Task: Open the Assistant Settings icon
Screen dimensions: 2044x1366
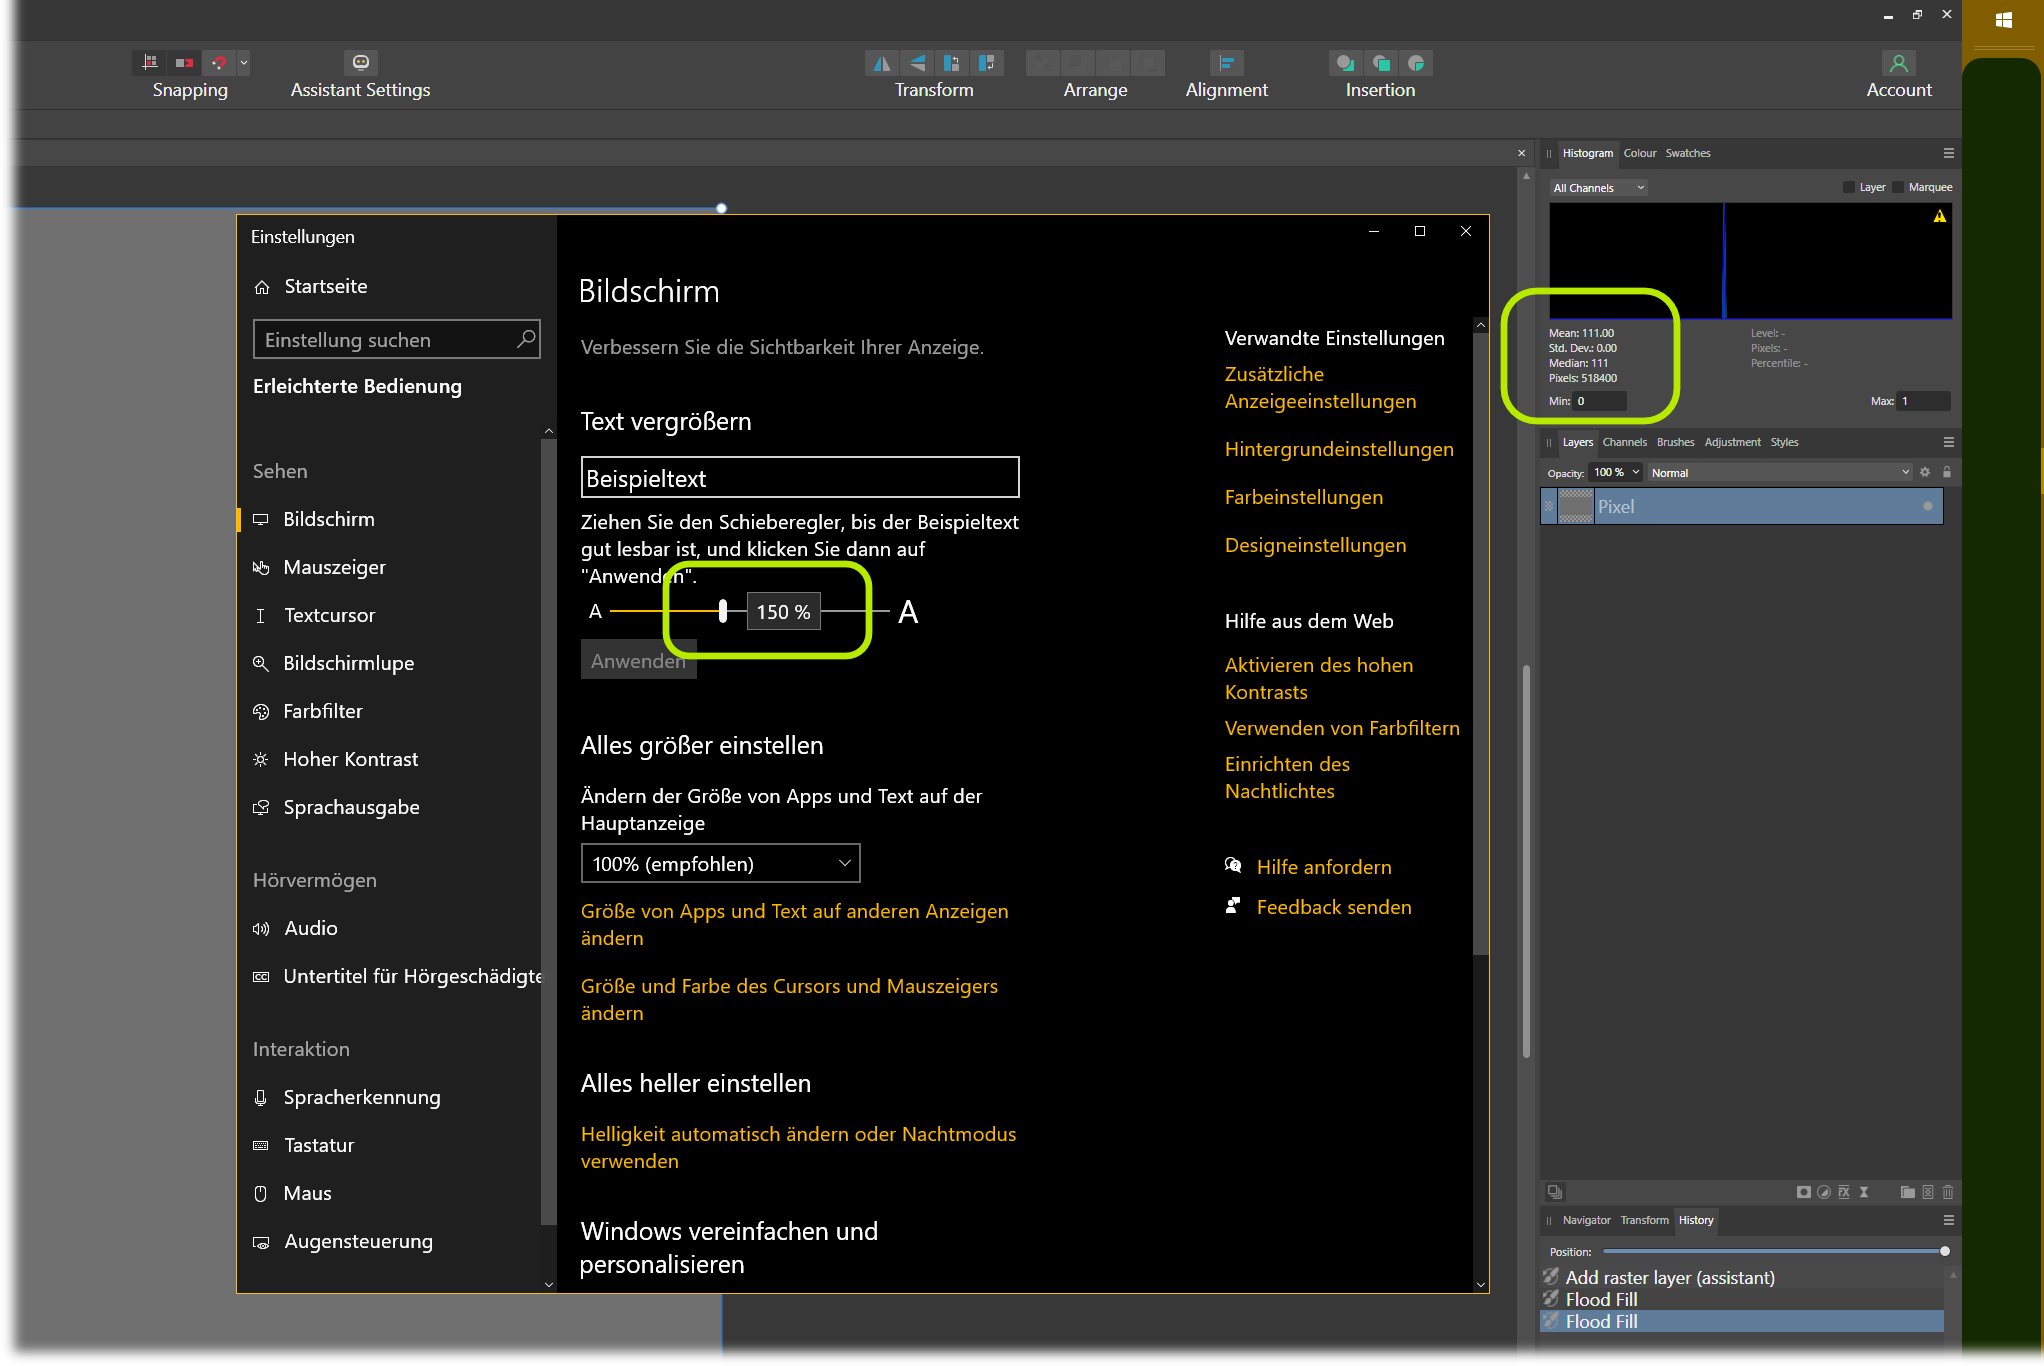Action: pos(360,62)
